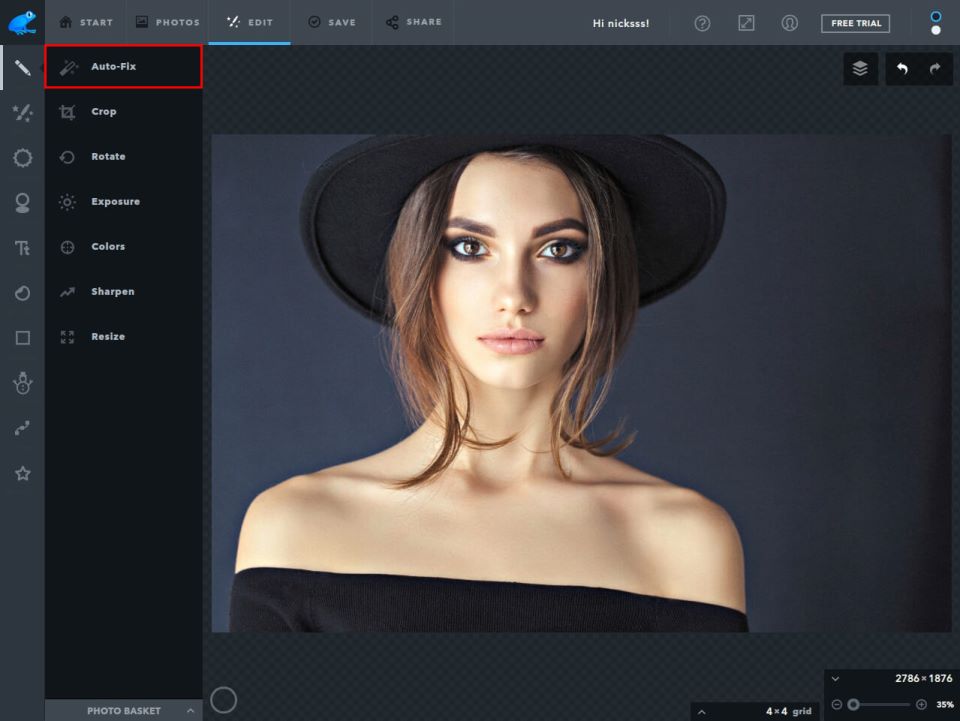The height and width of the screenshot is (721, 960).
Task: Open the octagon-shaped sidebar icon
Action: coord(23,158)
